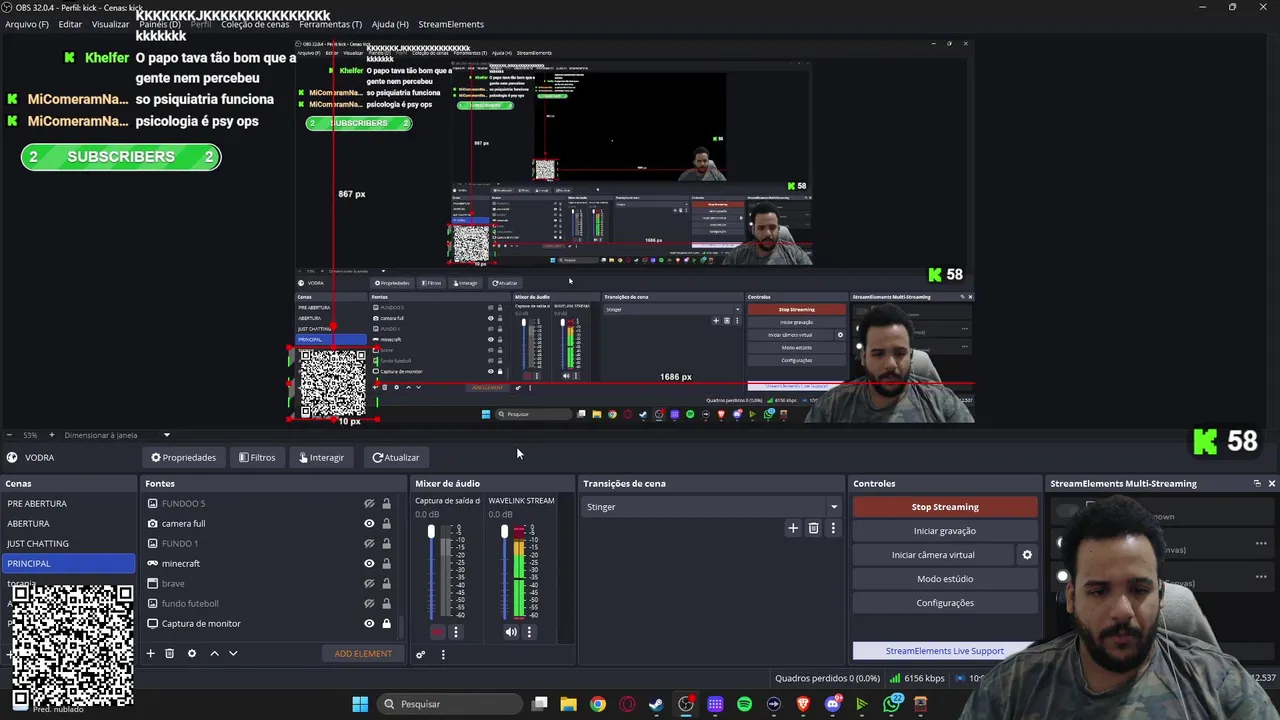
Task: Click the Opera GX taskbar icon
Action: pos(627,704)
